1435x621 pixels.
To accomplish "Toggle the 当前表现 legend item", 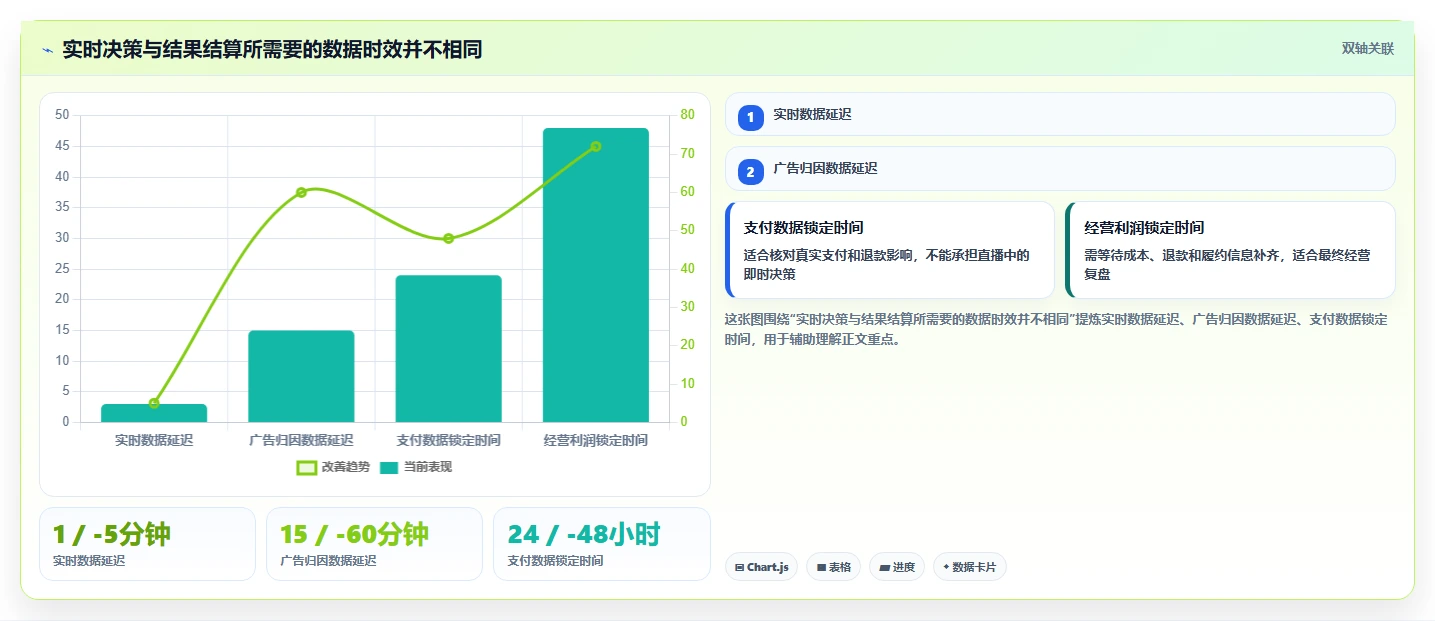I will [x=416, y=467].
